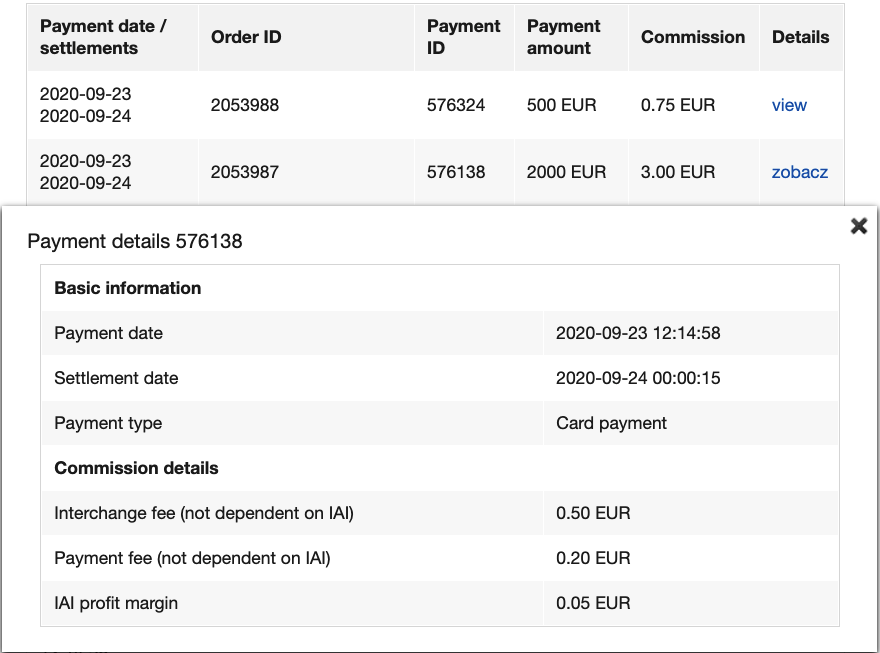Viewport: 880px width, 653px height.
Task: Click payment ID 576324 cell
Action: (456, 105)
